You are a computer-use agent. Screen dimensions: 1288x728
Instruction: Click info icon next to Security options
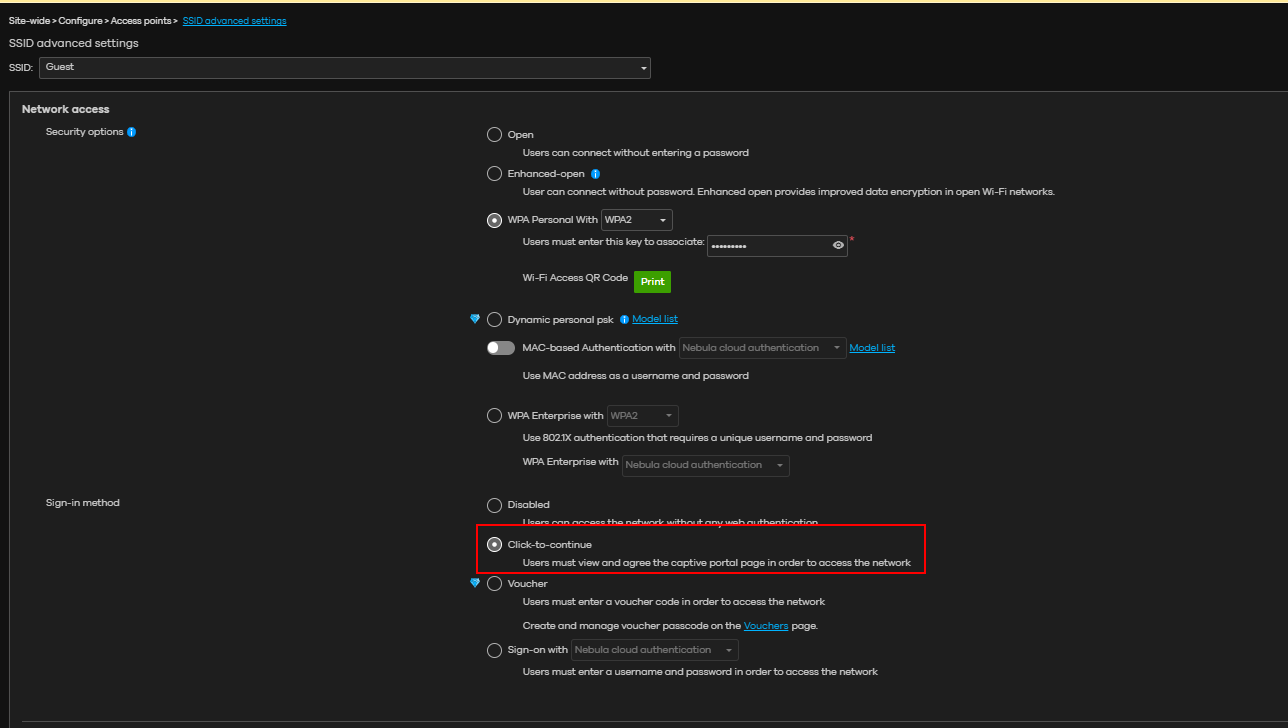[132, 132]
